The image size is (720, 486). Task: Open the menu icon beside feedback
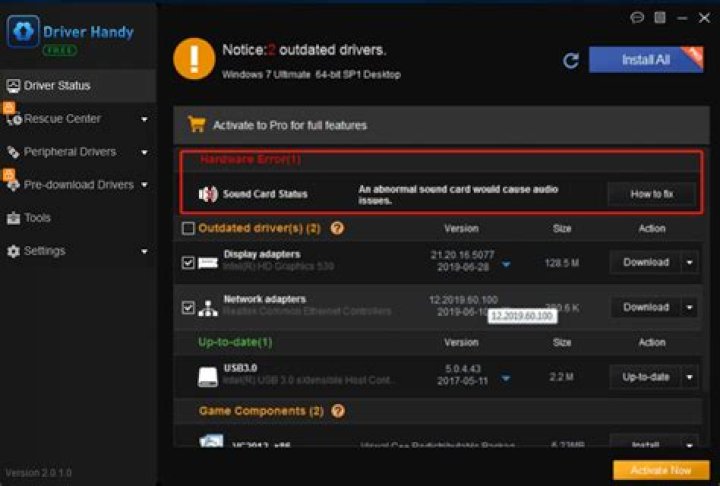(x=660, y=17)
